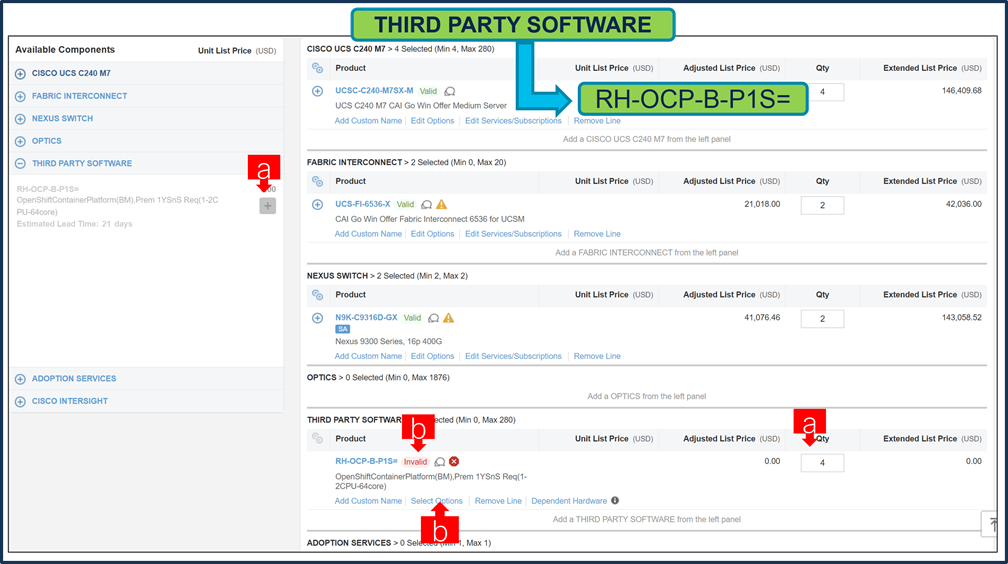Screen dimensions: 1008x564
Task: Click Add Custom Name for RH-OCP-B-P1S=
Action: point(368,501)
